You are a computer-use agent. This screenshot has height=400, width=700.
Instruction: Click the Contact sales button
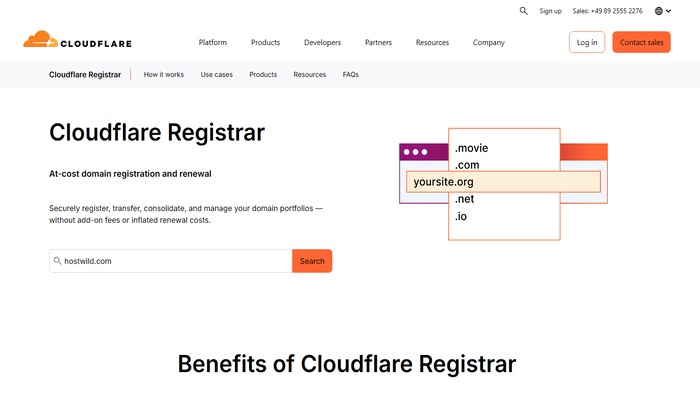[x=641, y=42]
